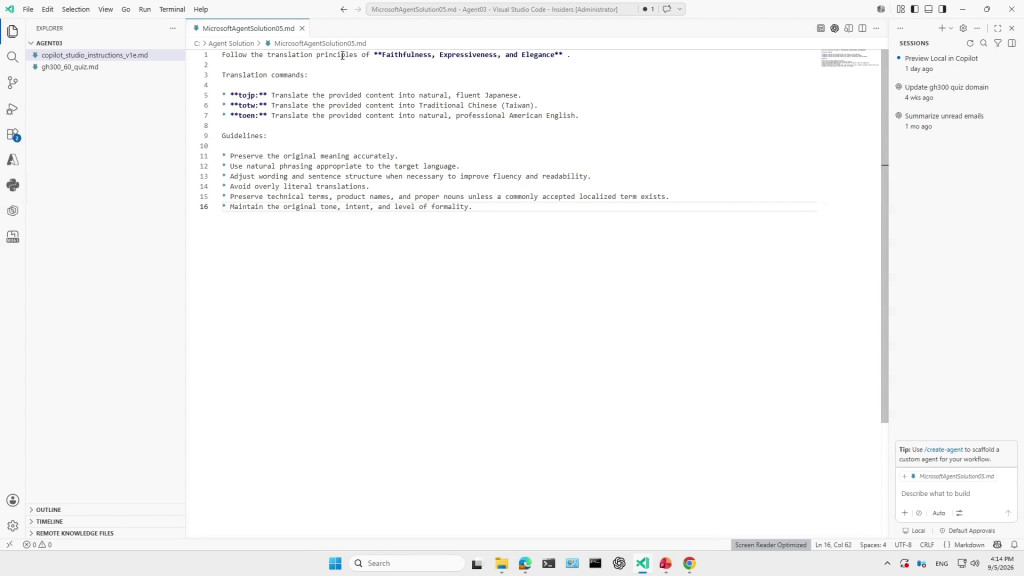Click the Customize Layout icon
Image resolution: width=1024 pixels, height=576 pixels.
(901, 9)
